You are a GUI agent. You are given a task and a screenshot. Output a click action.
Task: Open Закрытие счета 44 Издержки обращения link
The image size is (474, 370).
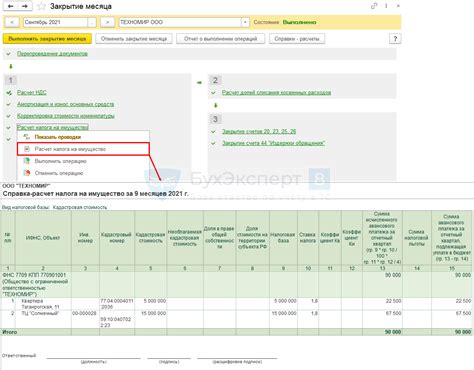pyautogui.click(x=273, y=143)
